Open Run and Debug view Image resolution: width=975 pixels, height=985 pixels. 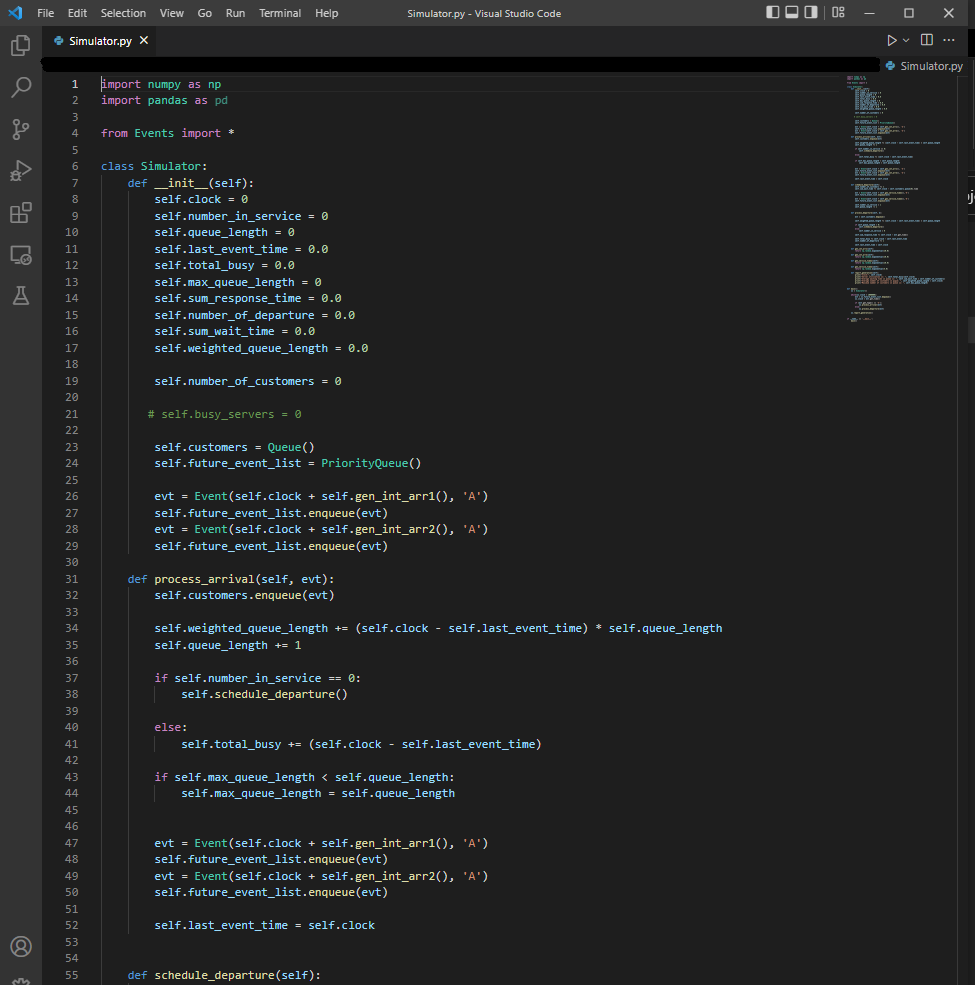[x=20, y=171]
